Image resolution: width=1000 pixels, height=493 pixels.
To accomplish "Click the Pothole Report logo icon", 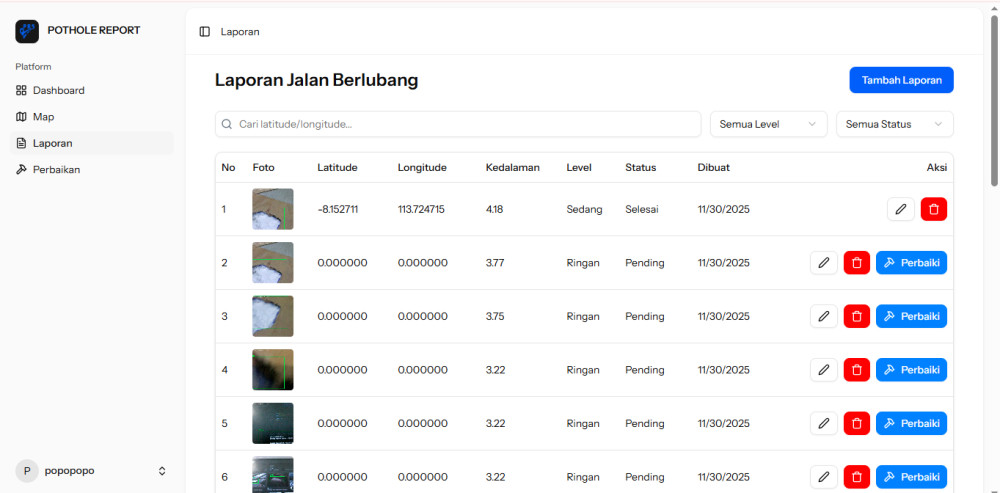I will coord(27,31).
